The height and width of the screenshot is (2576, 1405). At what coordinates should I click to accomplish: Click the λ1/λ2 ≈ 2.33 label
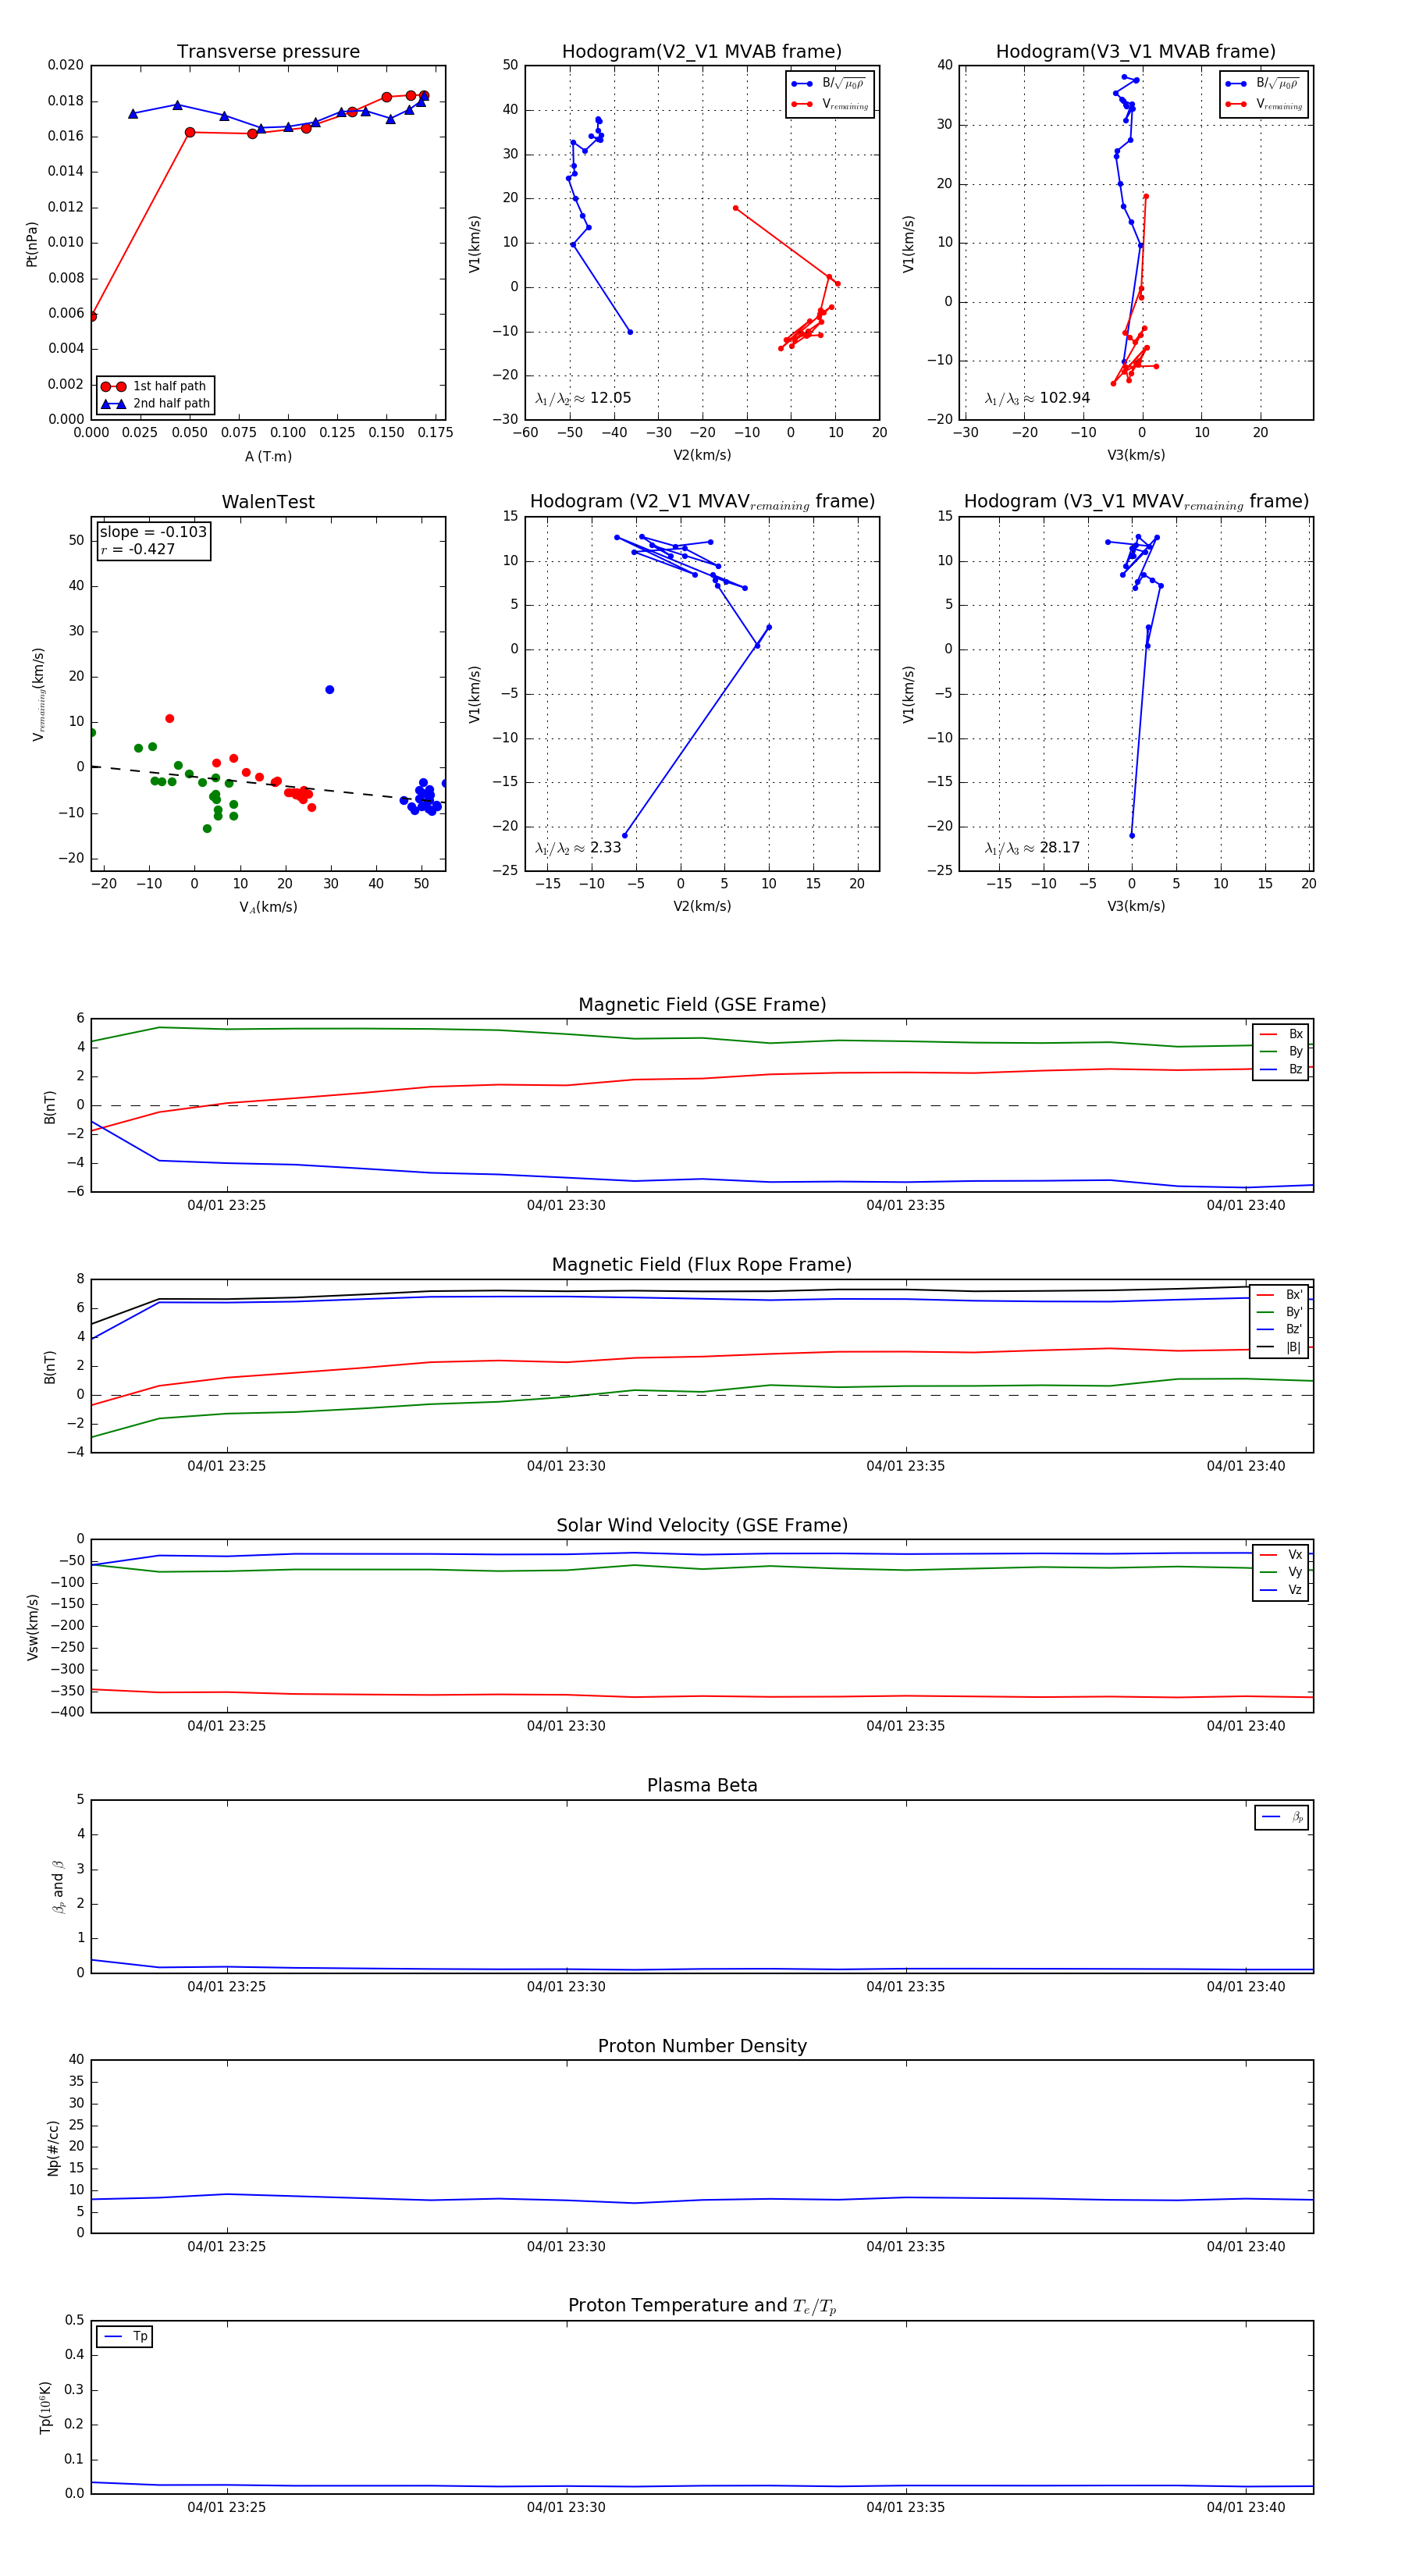pos(578,848)
